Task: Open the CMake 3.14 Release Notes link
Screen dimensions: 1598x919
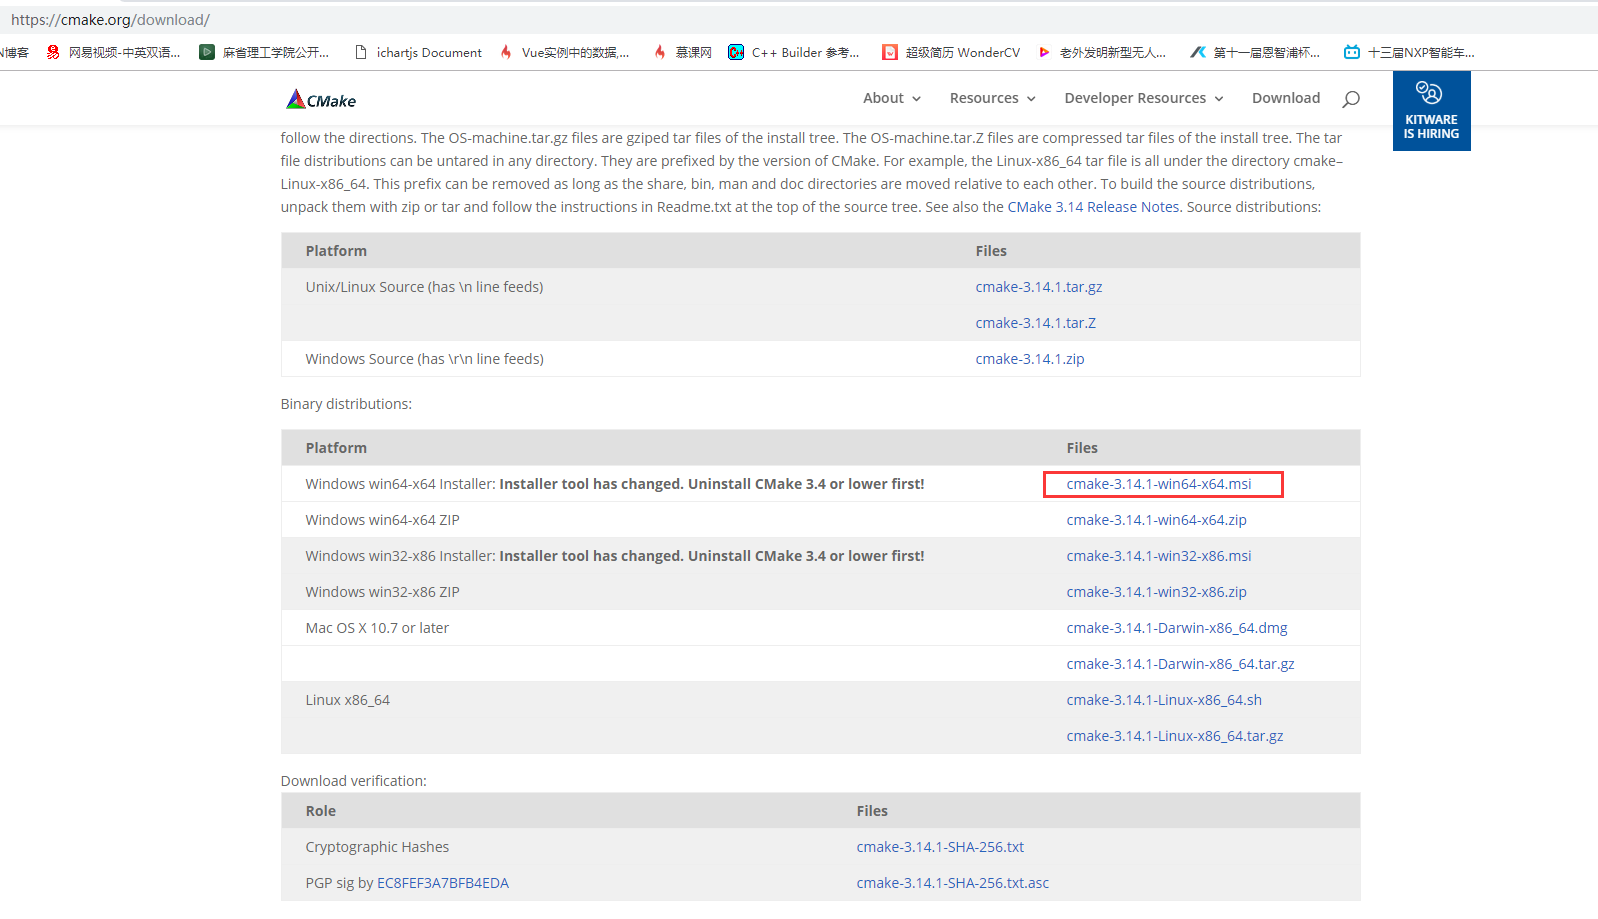Action: click(x=1093, y=207)
